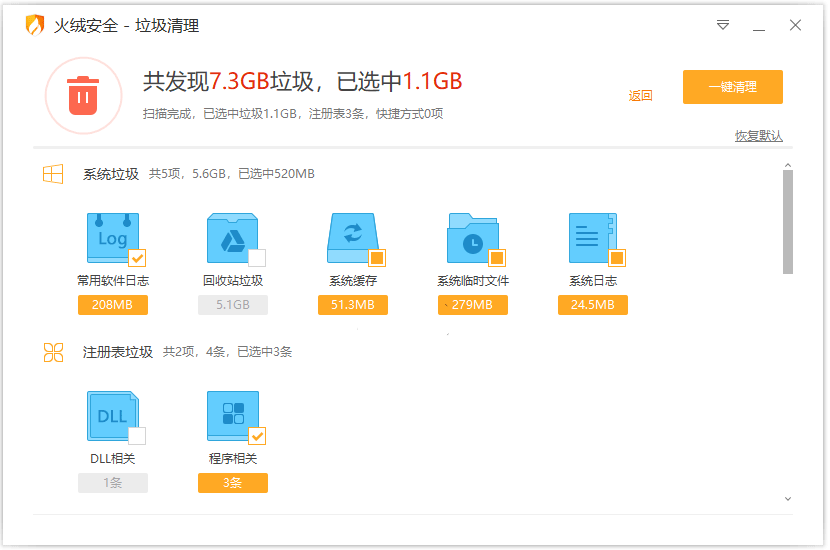Image resolution: width=830 pixels, height=550 pixels.
Task: Open the 208MB size details
Action: [113, 305]
